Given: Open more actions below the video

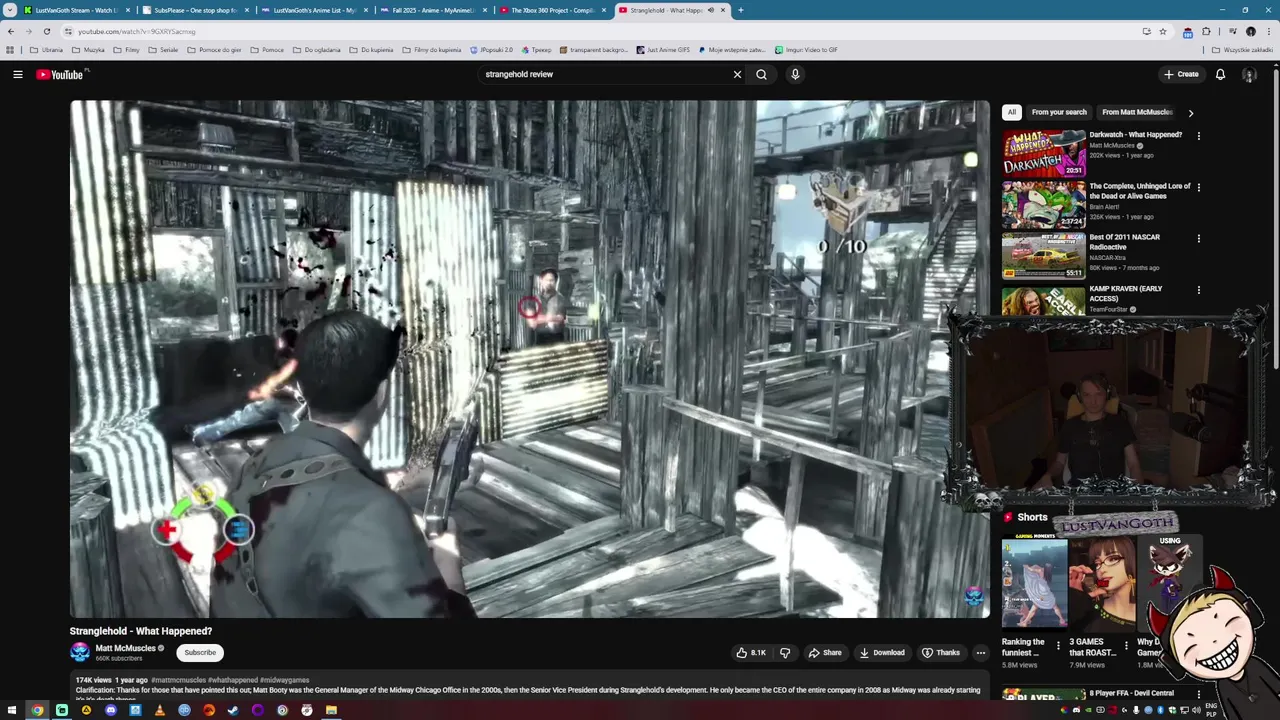Looking at the screenshot, I should pos(980,653).
